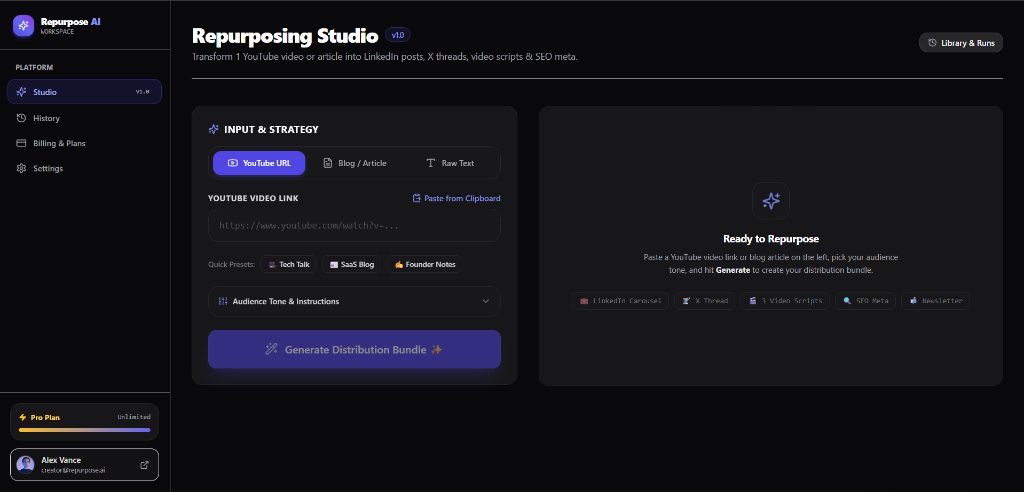1024x492 pixels.
Task: Click the chevron on Audience Tone & Instructions
Action: pyautogui.click(x=485, y=302)
